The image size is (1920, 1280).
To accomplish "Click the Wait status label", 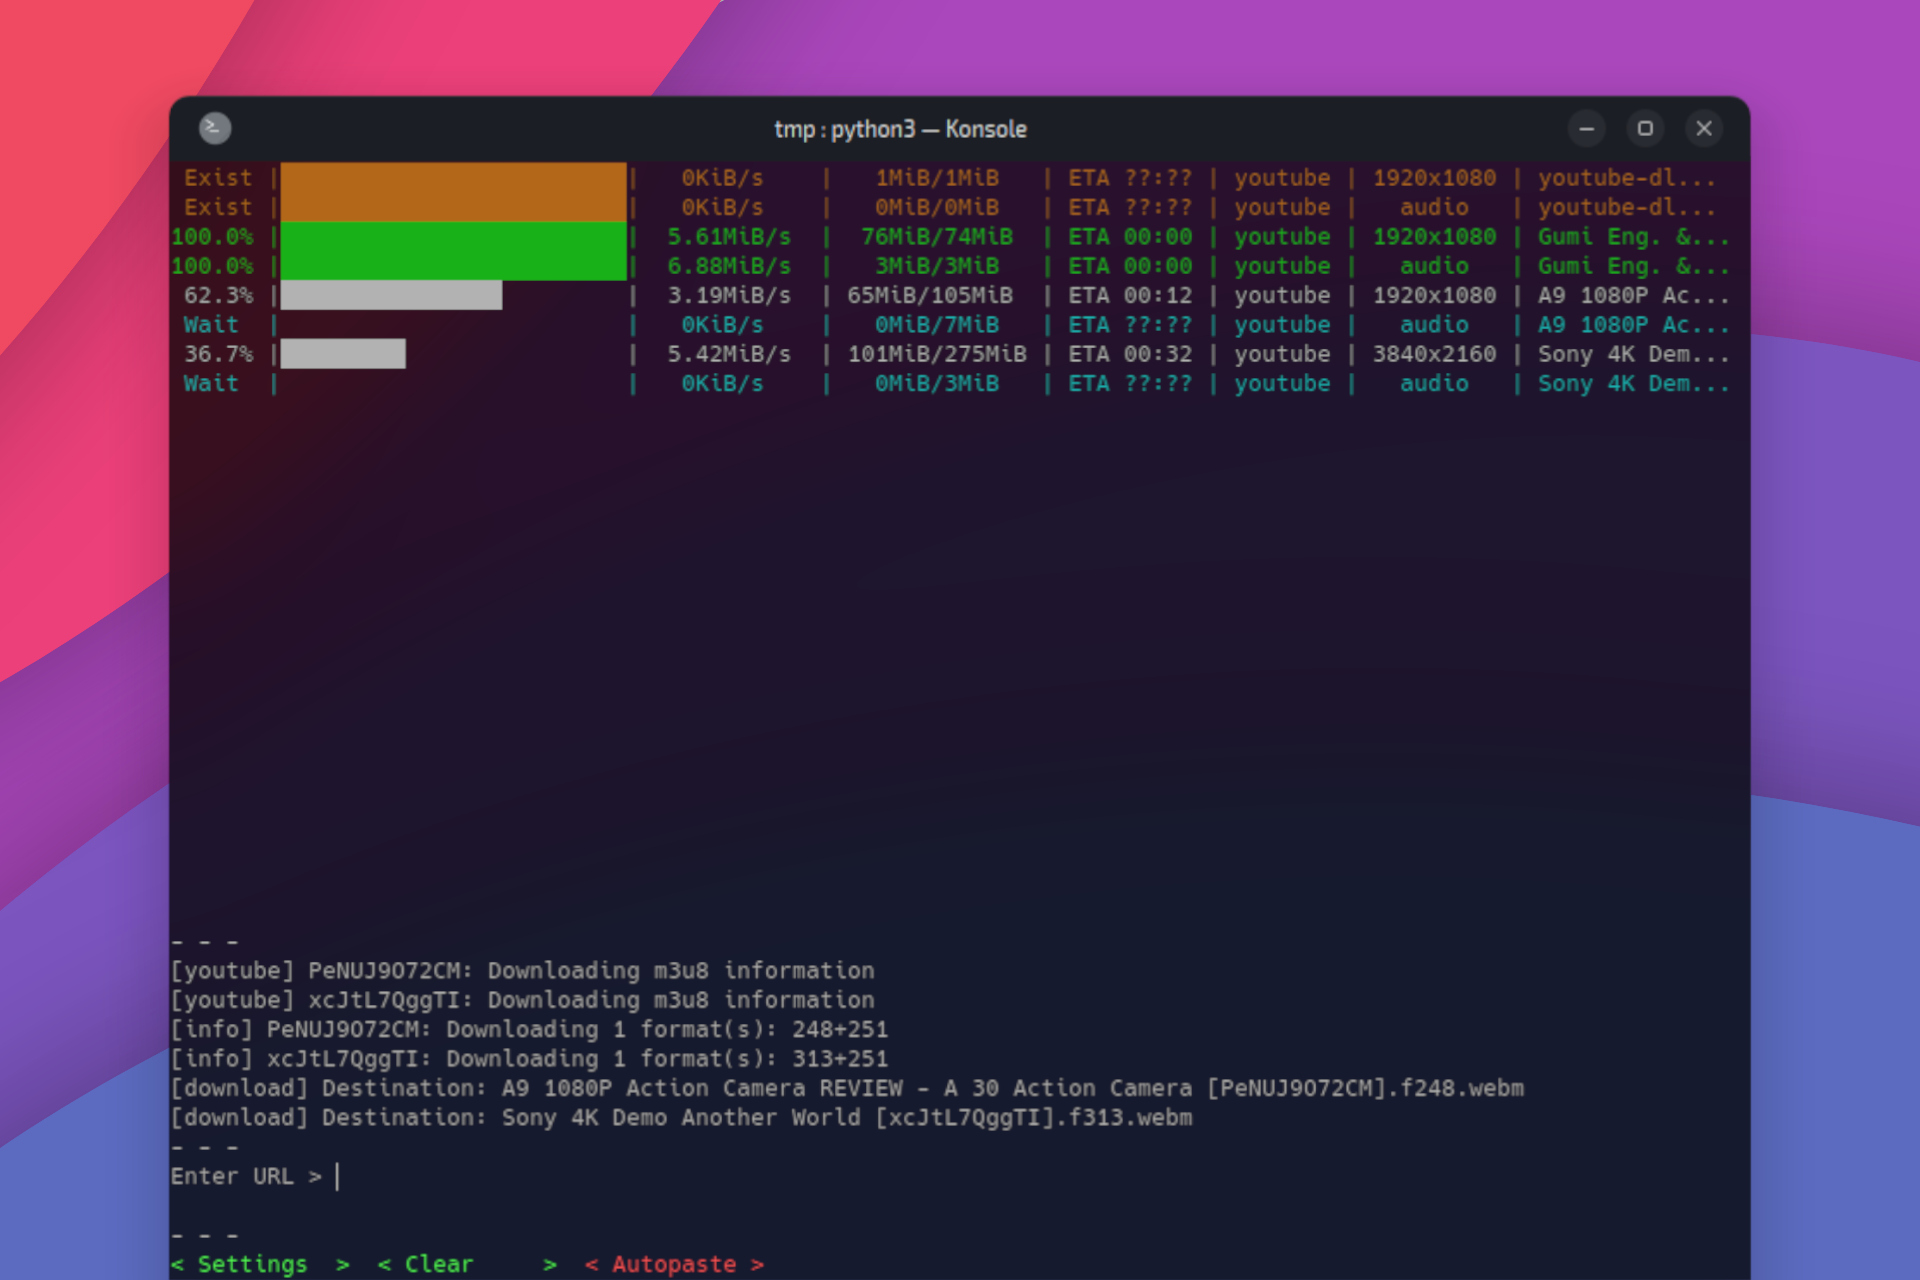I will 210,324.
